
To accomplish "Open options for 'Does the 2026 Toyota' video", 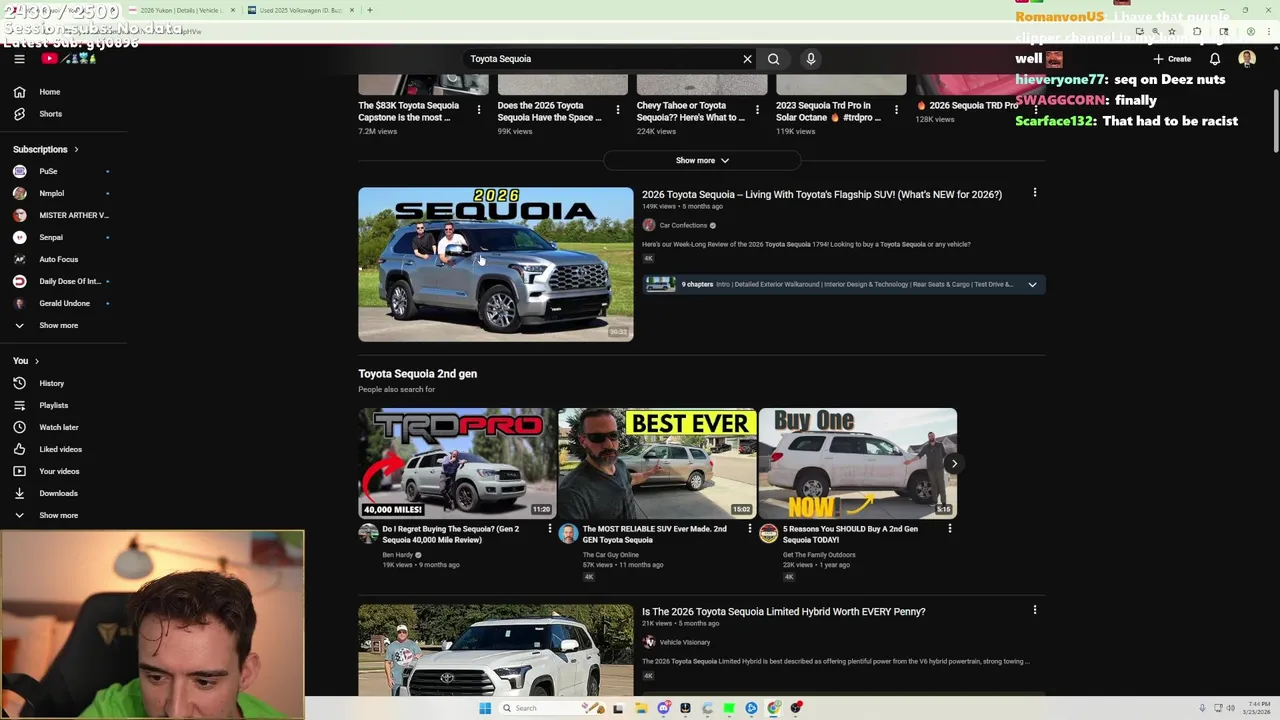I will coord(617,110).
